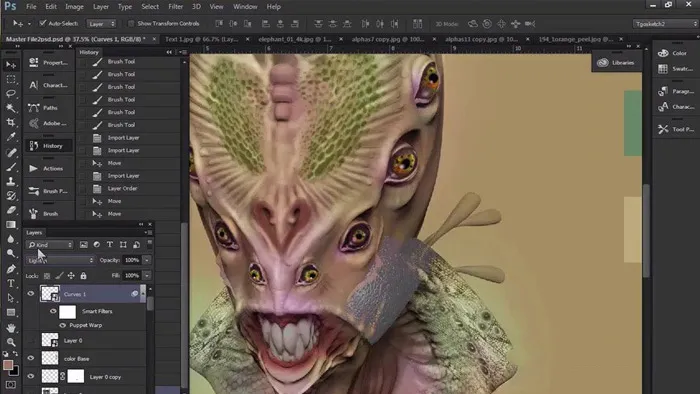
Task: Open the Swatches panel button
Action: (x=675, y=69)
